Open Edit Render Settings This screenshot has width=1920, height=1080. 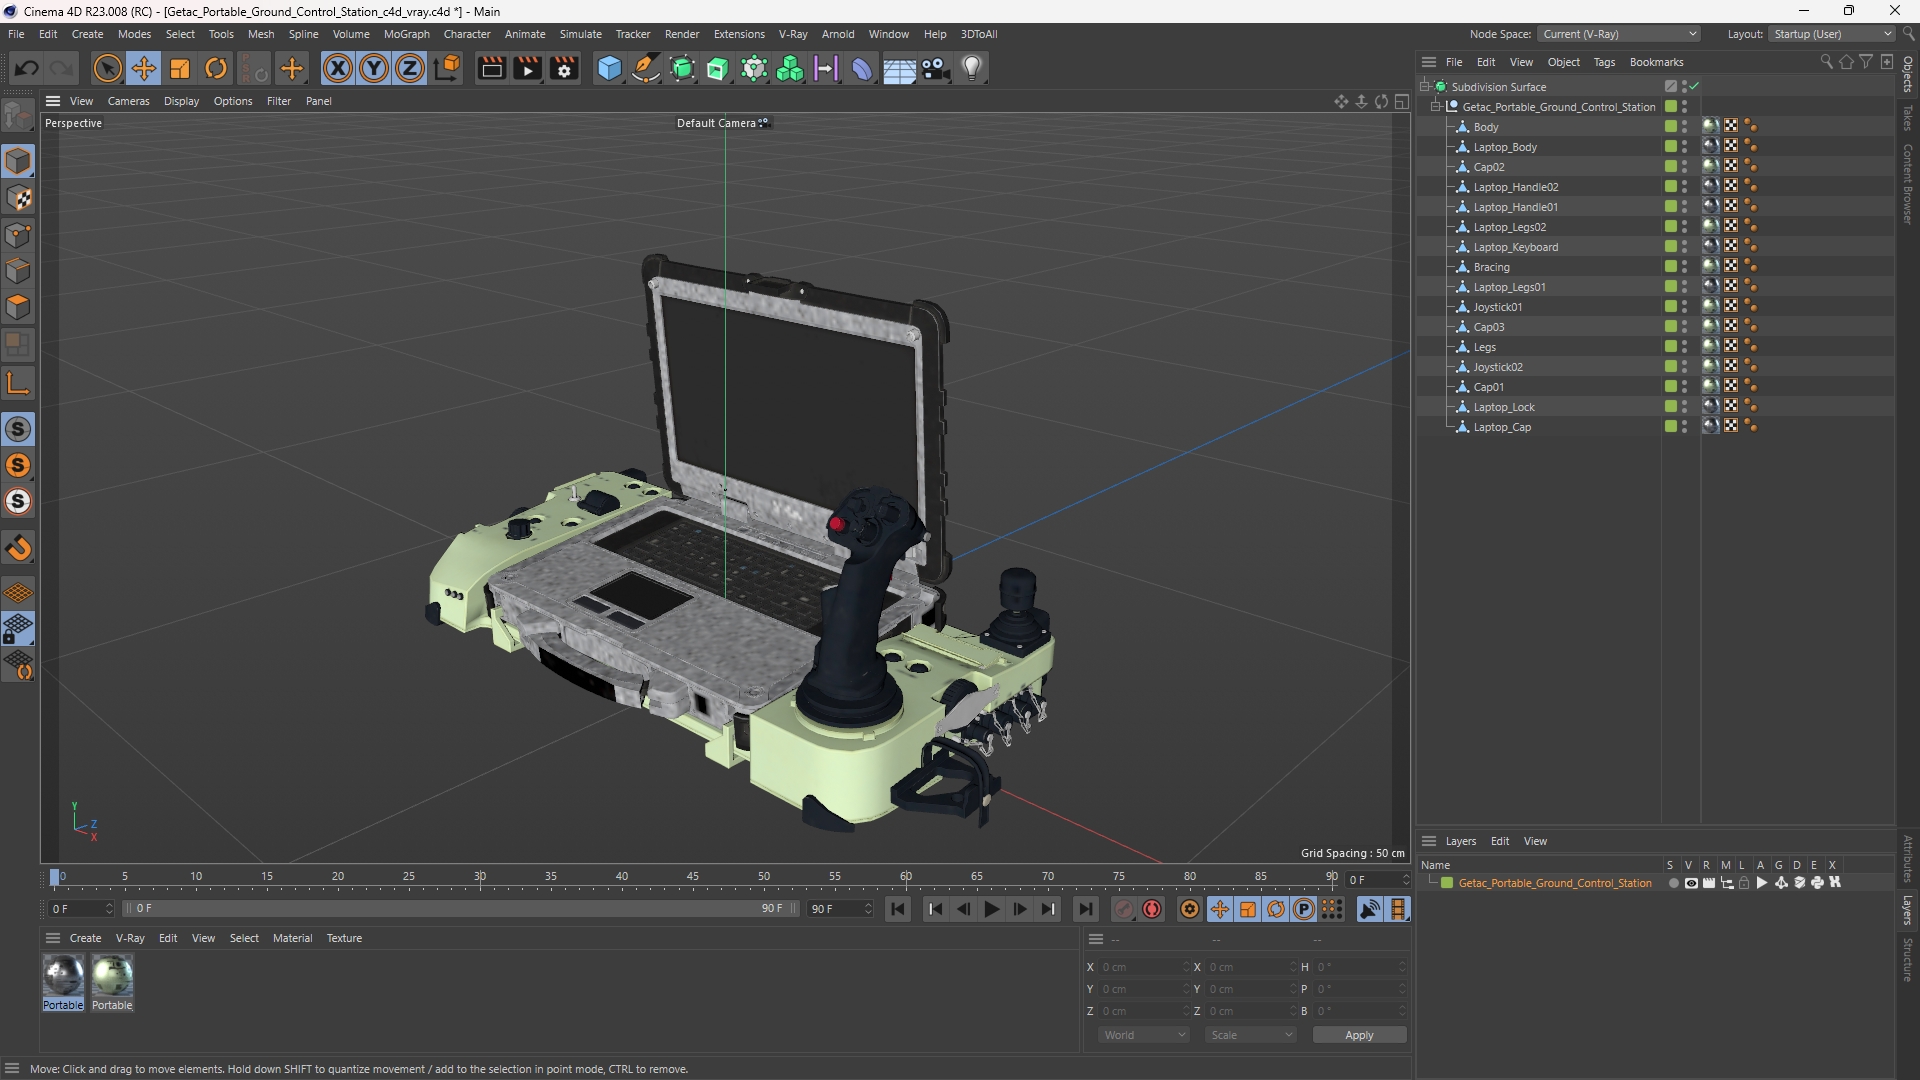[564, 68]
